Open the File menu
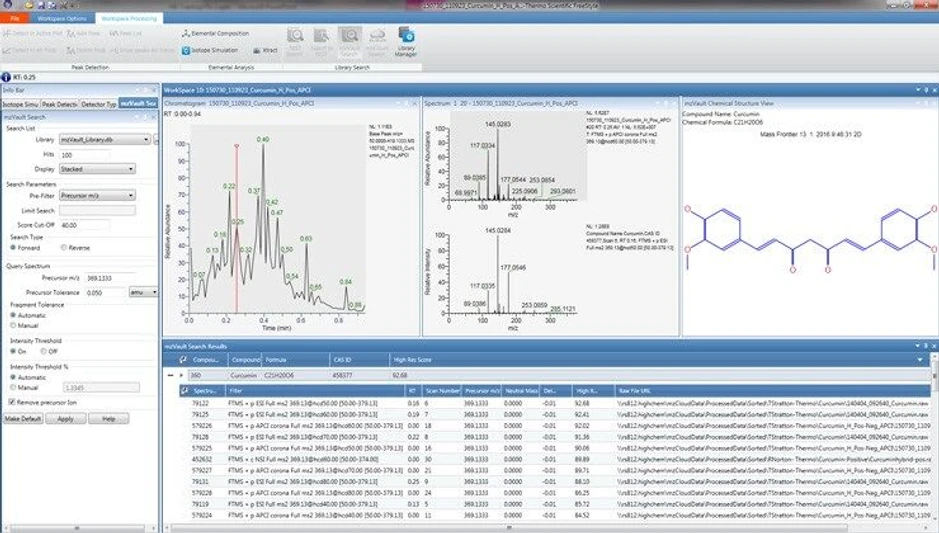The image size is (939, 533). 13,19
